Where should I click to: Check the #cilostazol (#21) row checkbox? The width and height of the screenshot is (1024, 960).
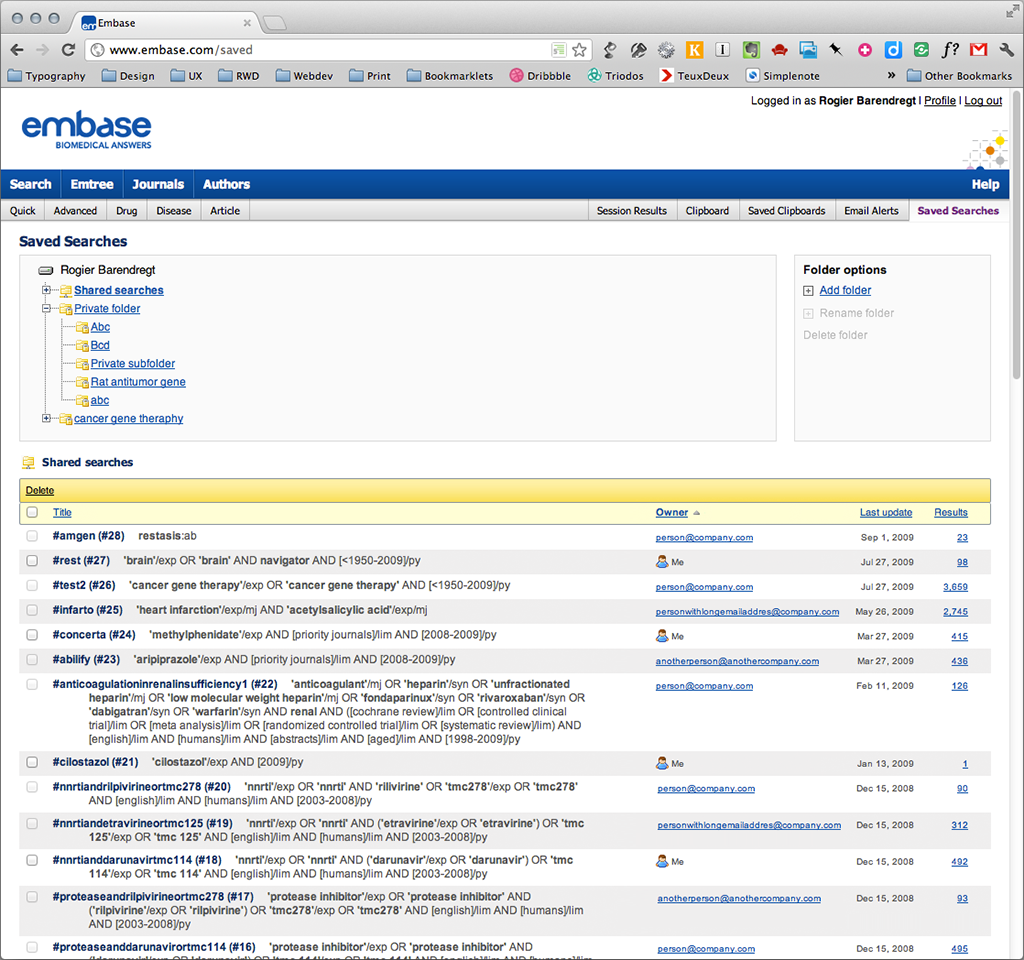click(x=32, y=762)
